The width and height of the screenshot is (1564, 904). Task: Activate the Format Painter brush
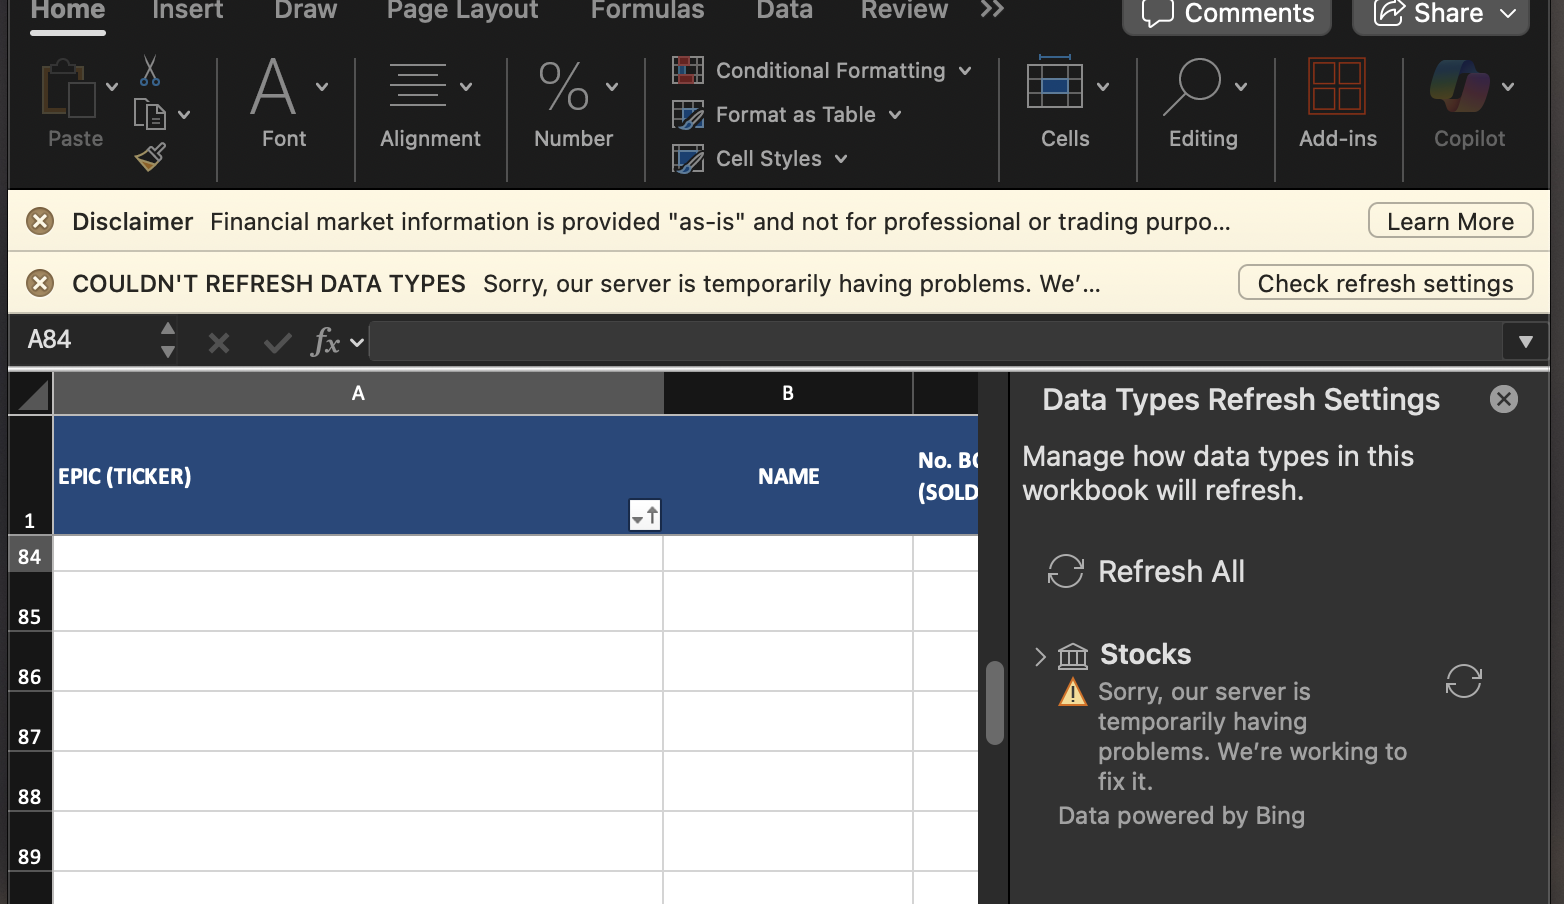click(151, 157)
